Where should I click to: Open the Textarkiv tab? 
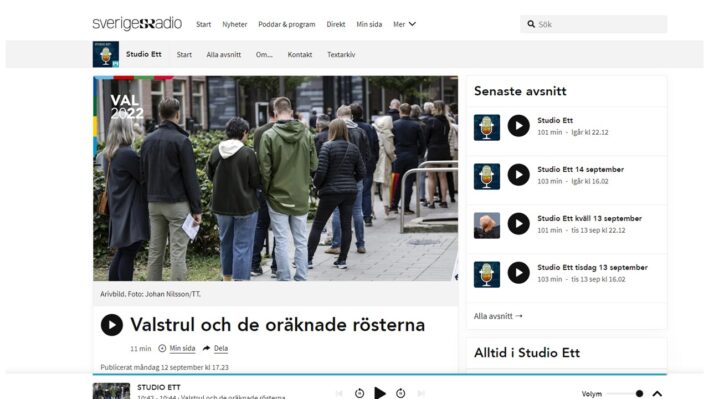(341, 54)
